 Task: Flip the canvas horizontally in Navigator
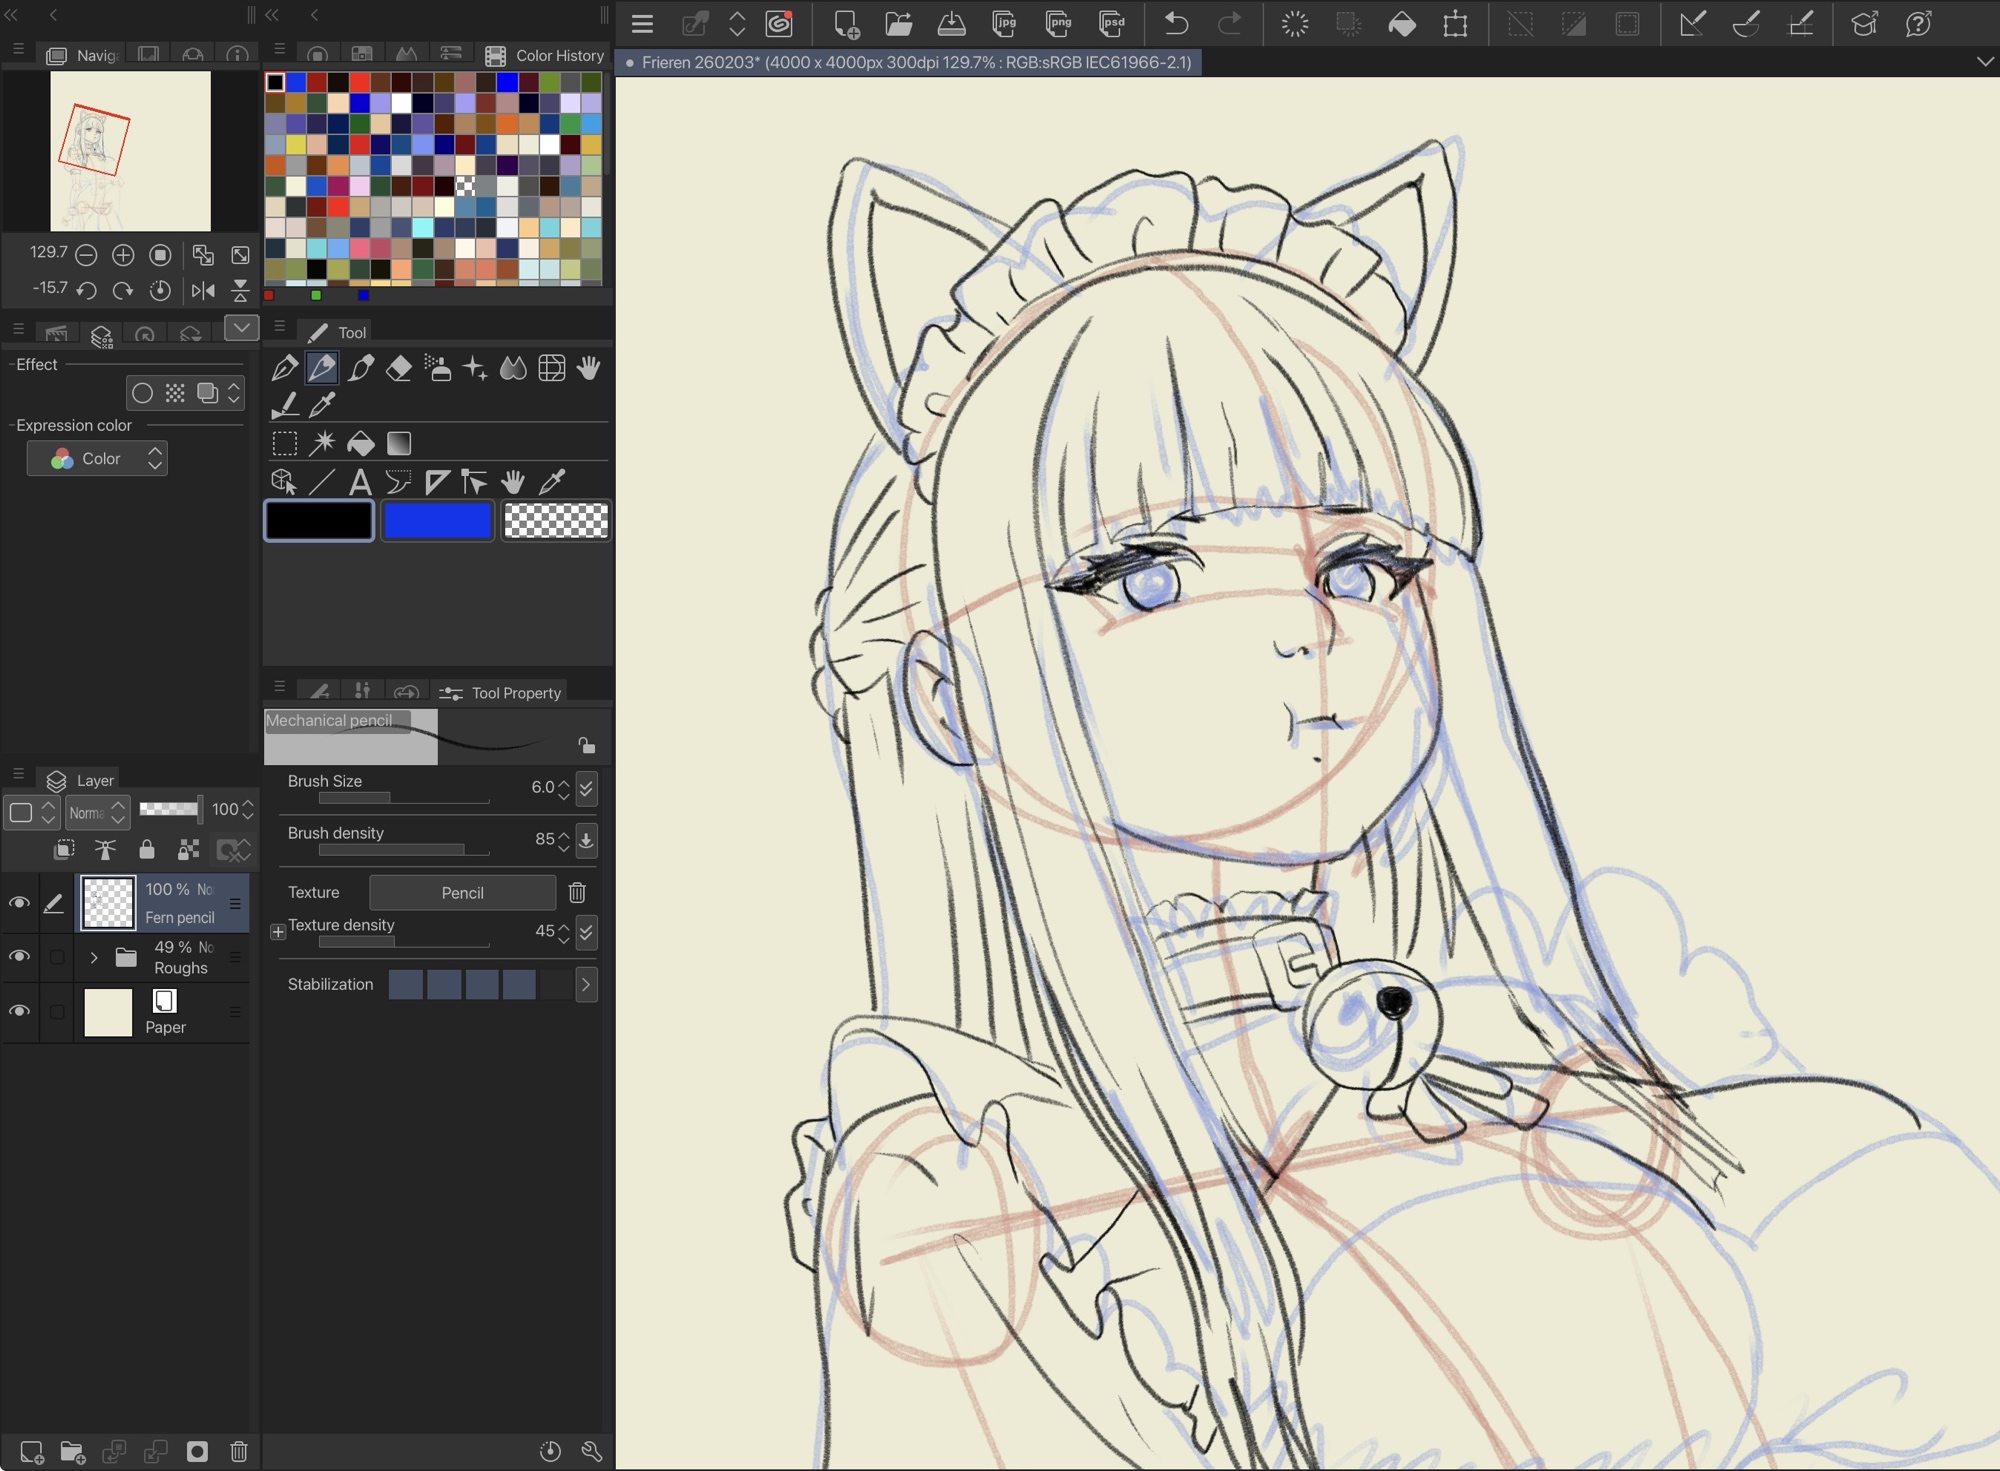pyautogui.click(x=203, y=290)
